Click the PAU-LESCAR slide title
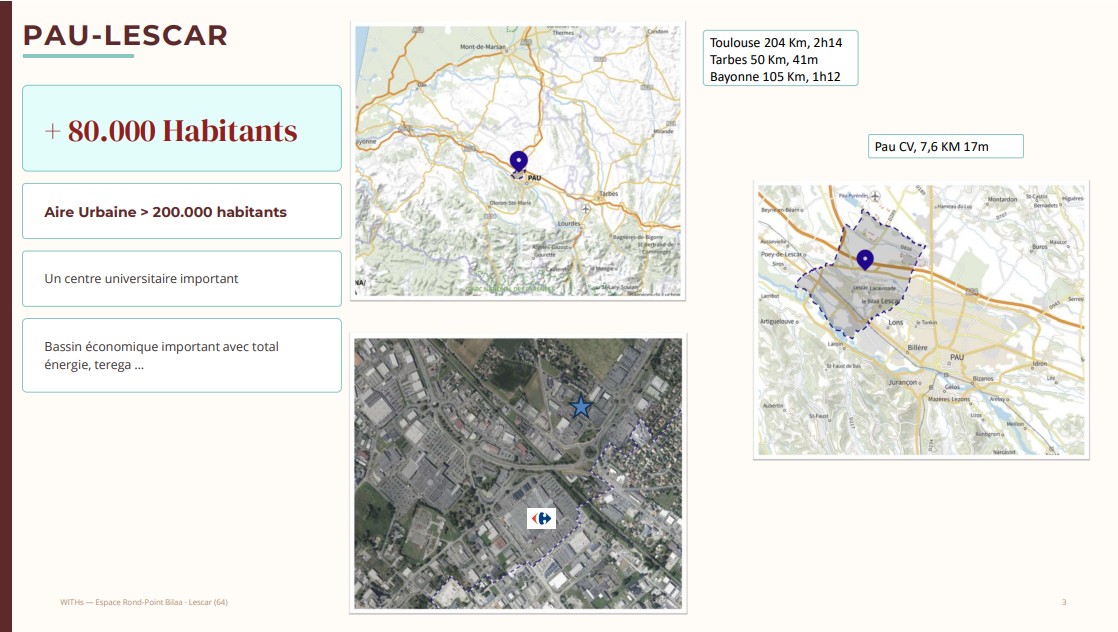Screen dimensions: 1118x632 125,36
